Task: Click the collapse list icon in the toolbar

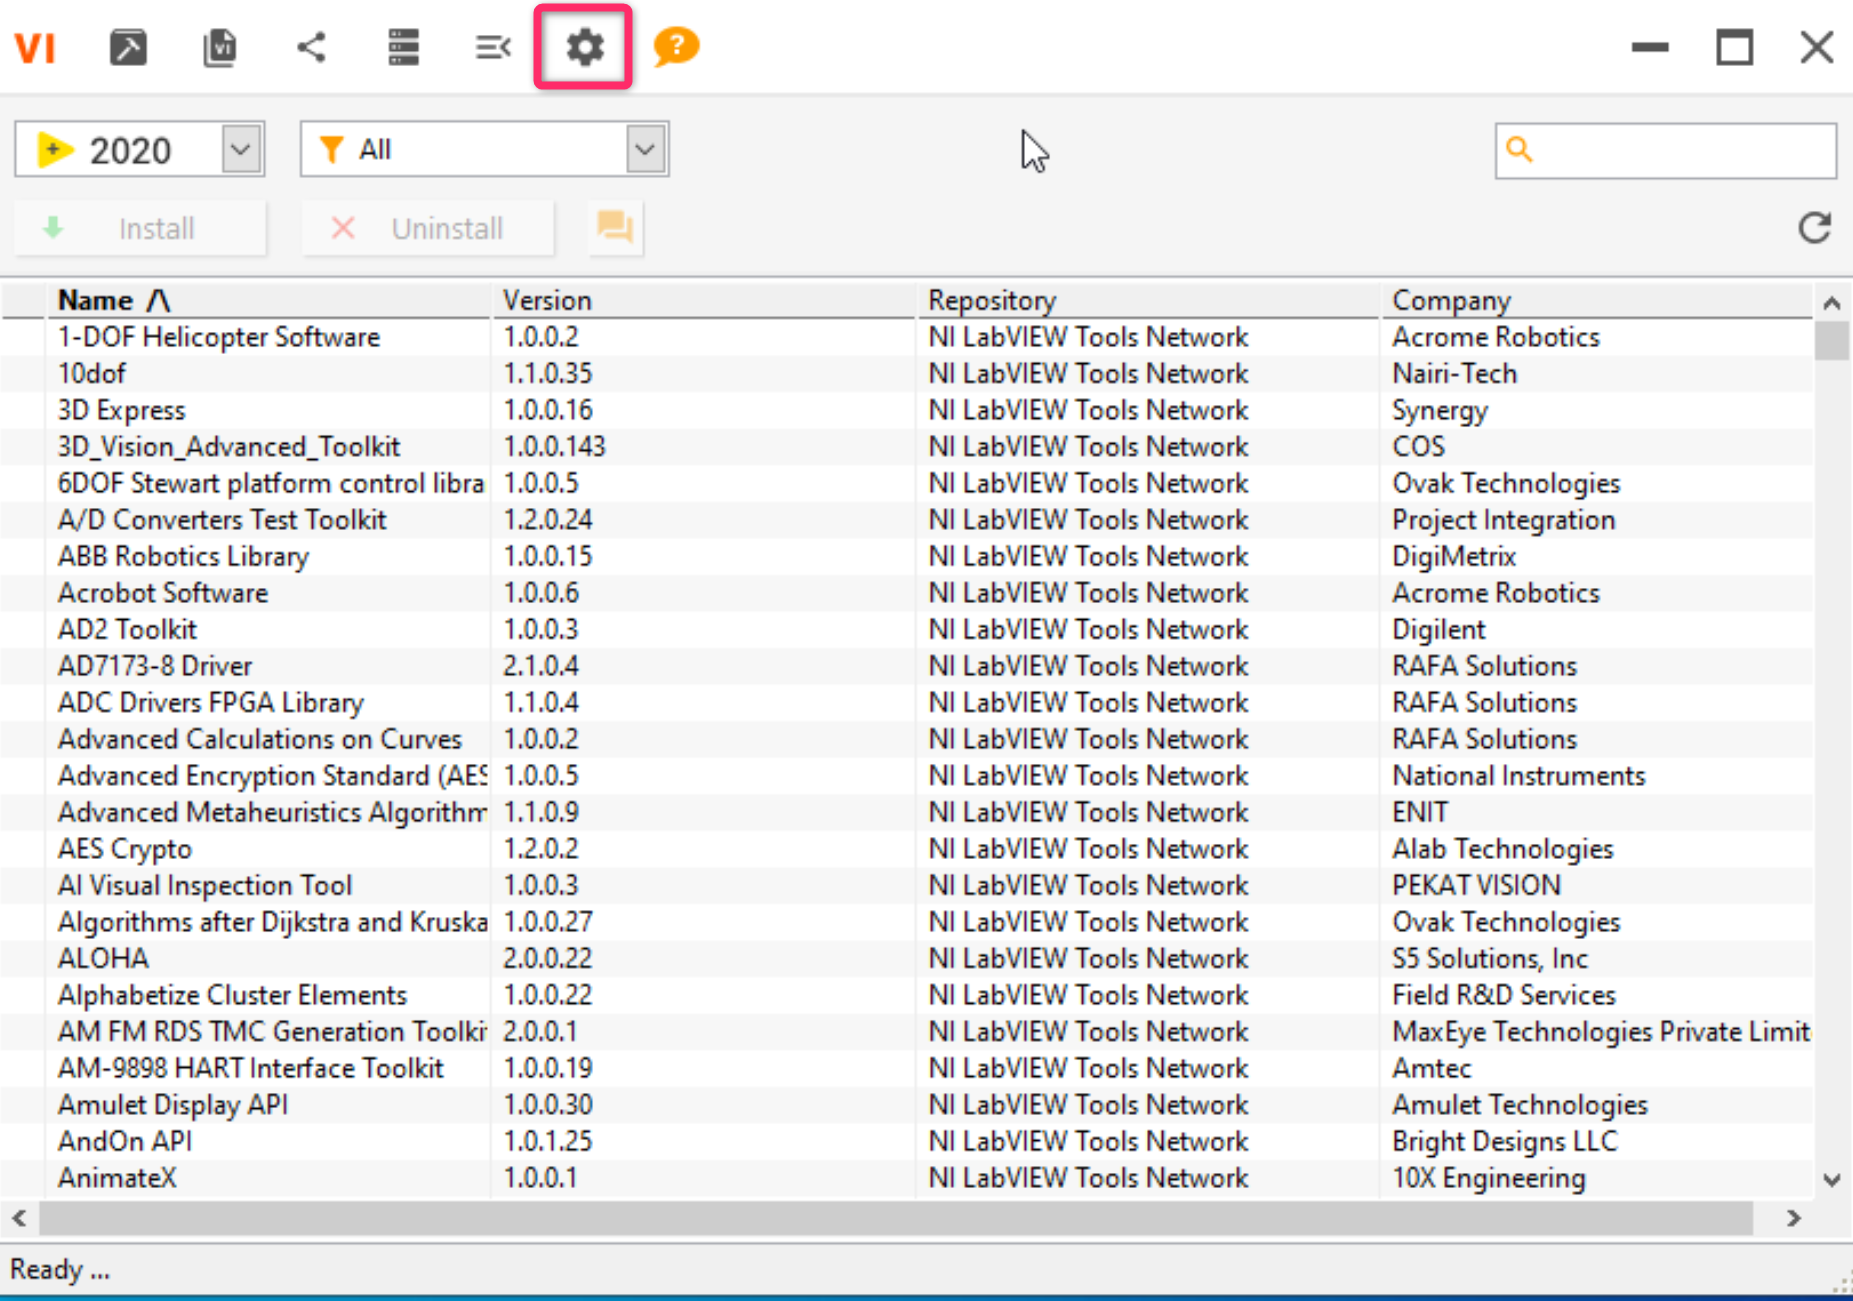Action: pos(493,47)
